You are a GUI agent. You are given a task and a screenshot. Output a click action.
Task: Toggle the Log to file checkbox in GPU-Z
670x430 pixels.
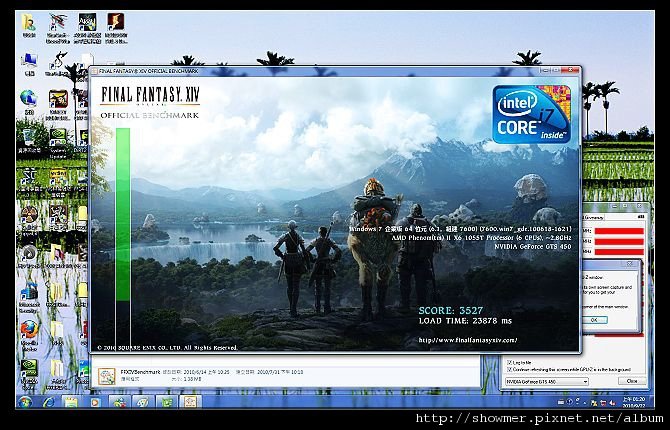(509, 362)
